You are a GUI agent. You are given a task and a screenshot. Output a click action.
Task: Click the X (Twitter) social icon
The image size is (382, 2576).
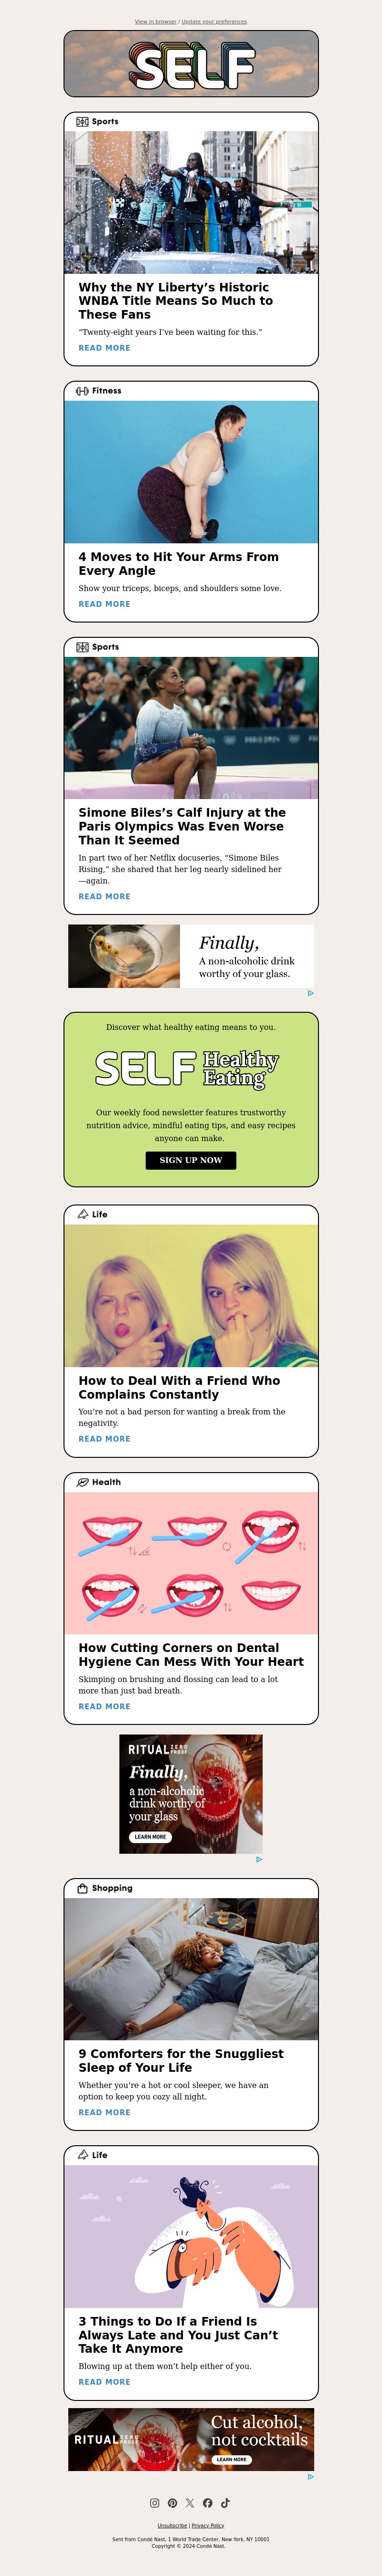(x=190, y=2503)
